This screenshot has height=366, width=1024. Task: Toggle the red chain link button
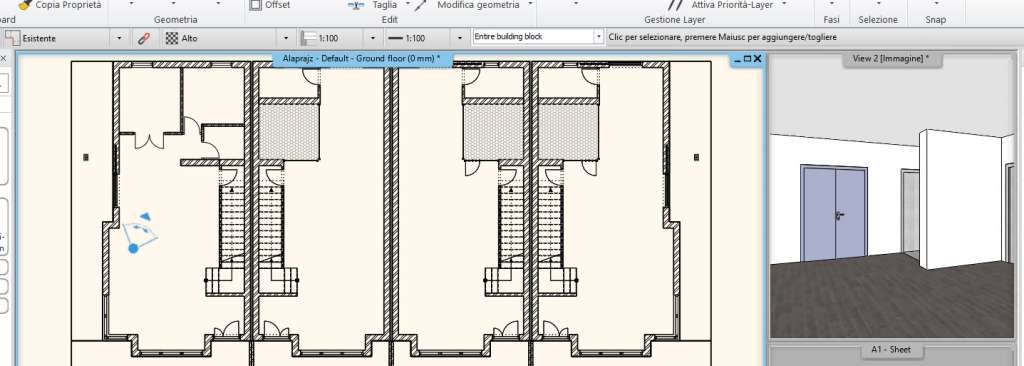[x=144, y=39]
